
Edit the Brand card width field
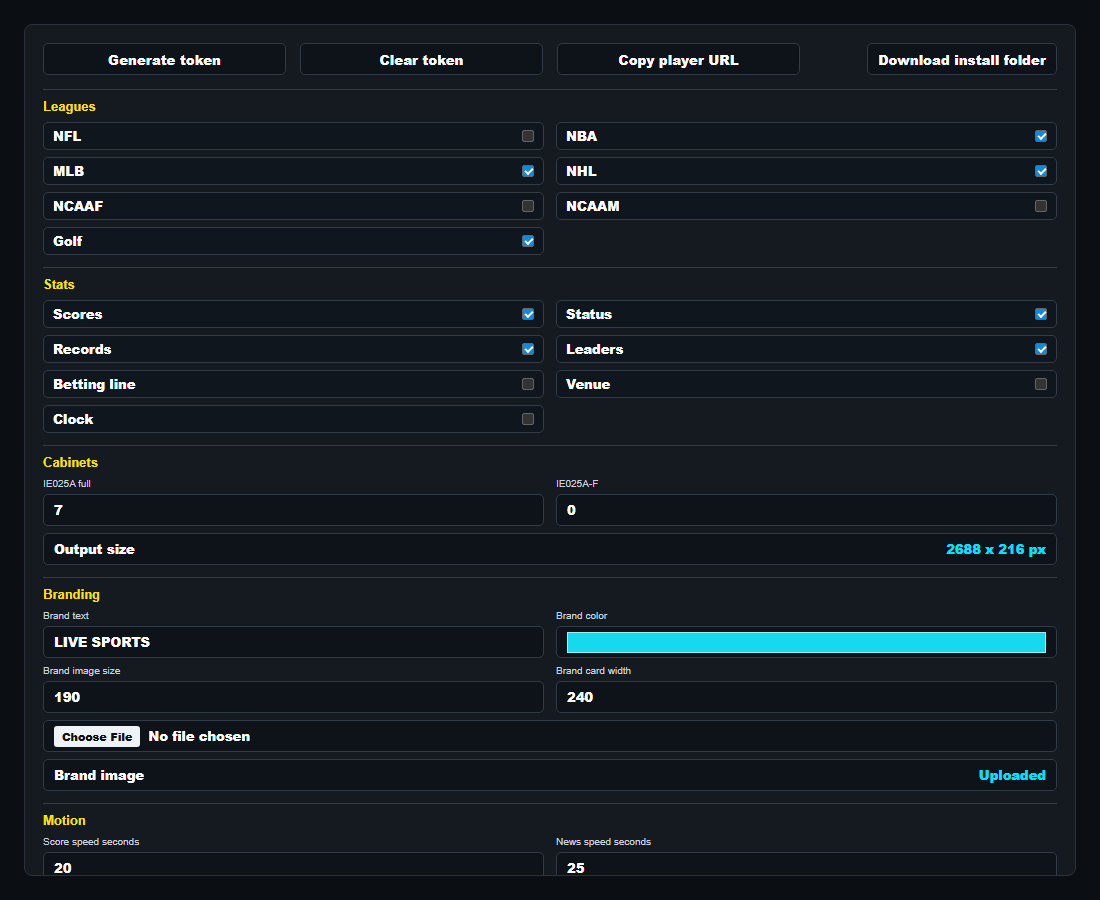tap(806, 697)
